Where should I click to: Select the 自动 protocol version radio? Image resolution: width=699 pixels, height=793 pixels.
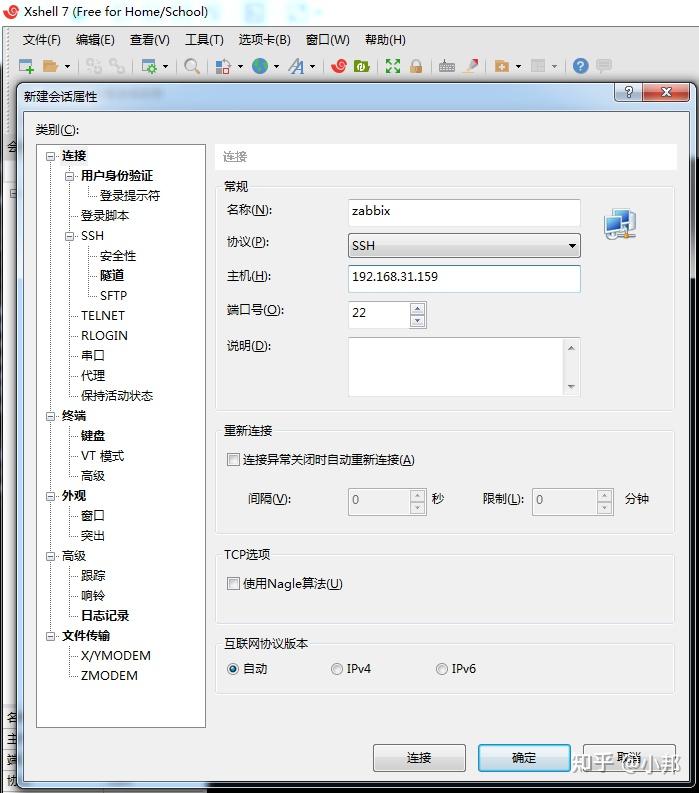coord(233,669)
